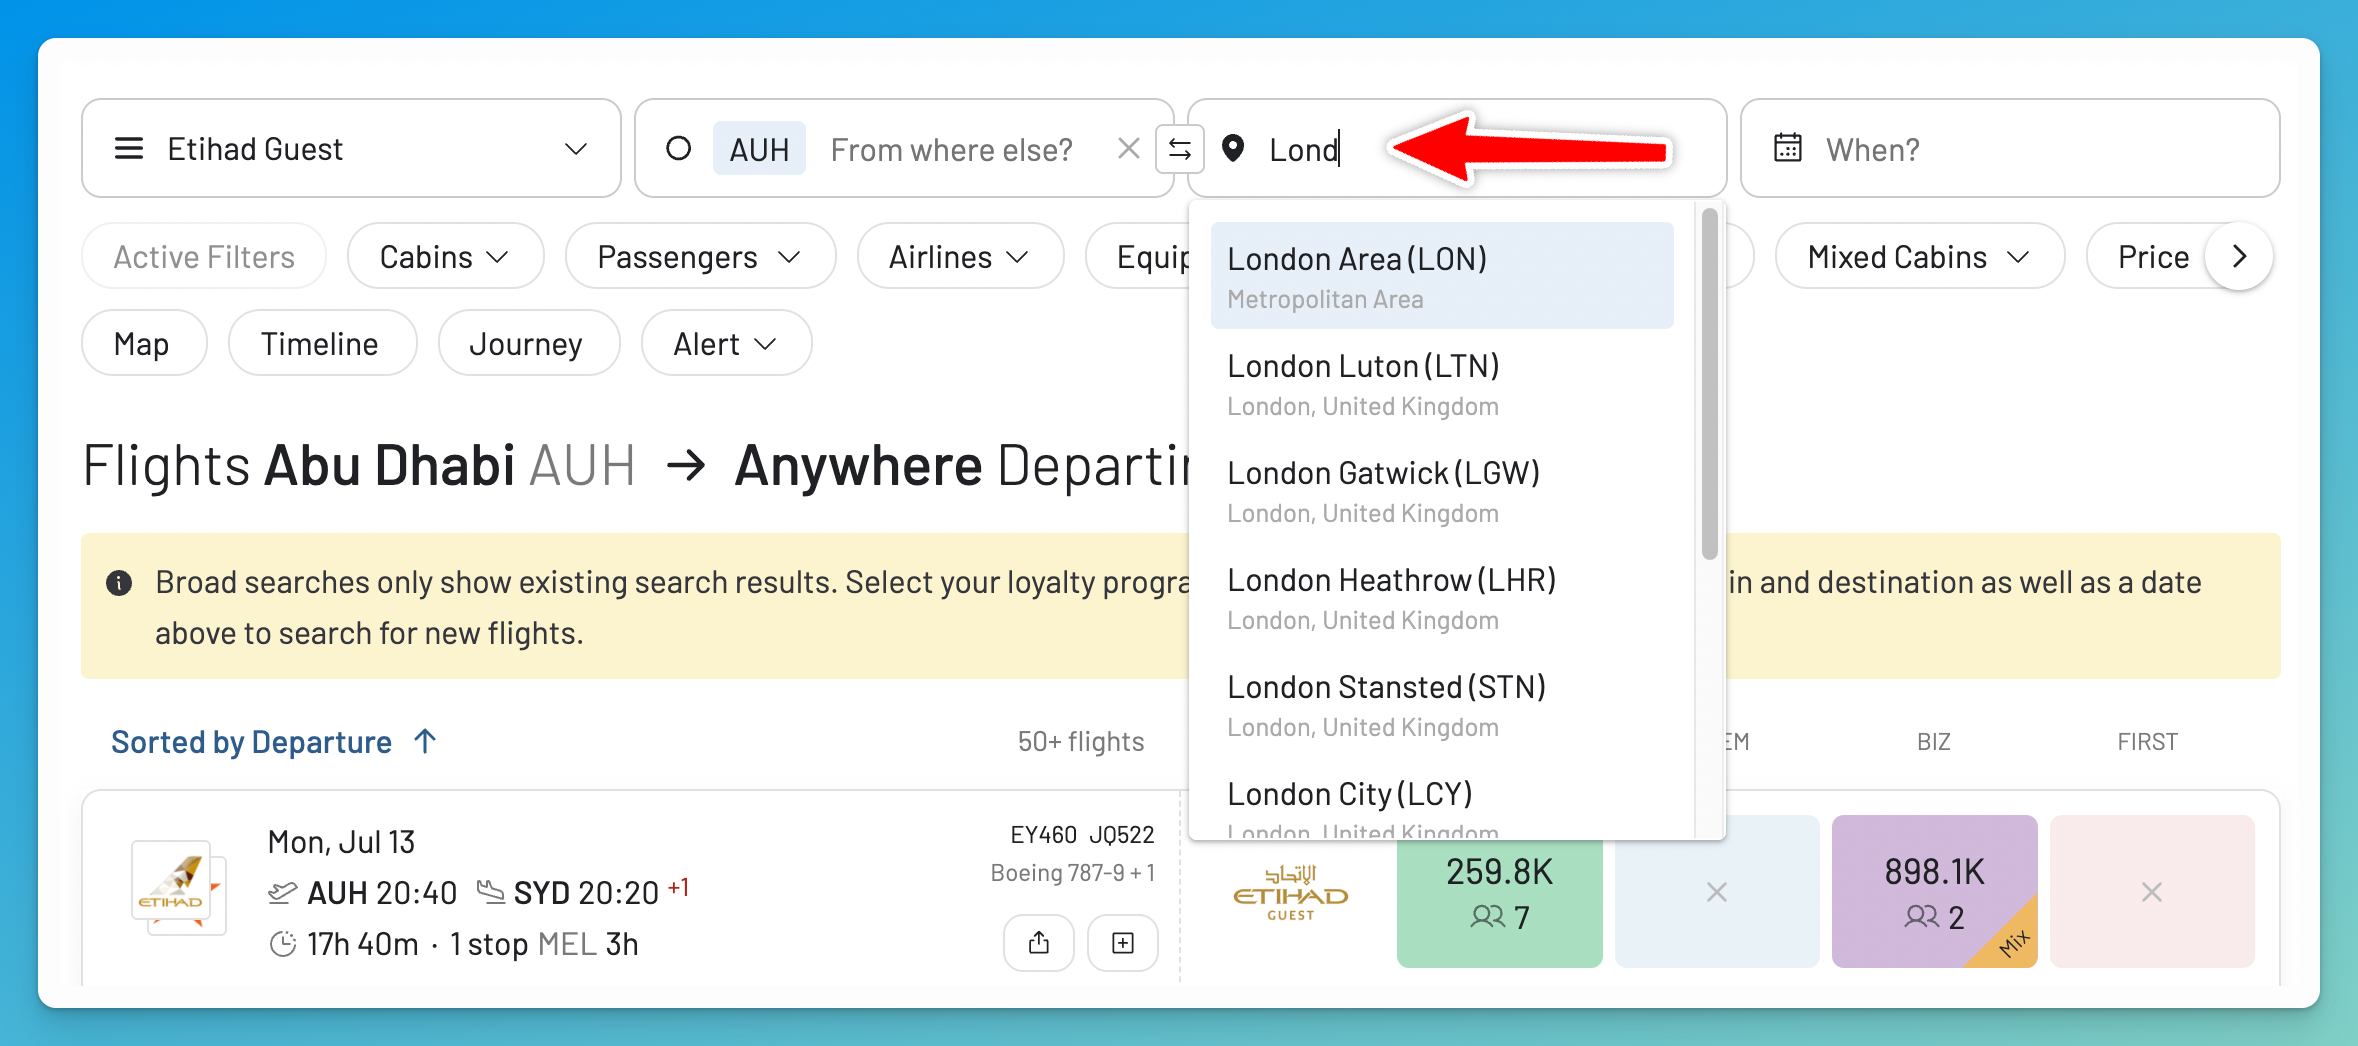
Task: Open the Airlines filter dropdown
Action: pyautogui.click(x=960, y=257)
